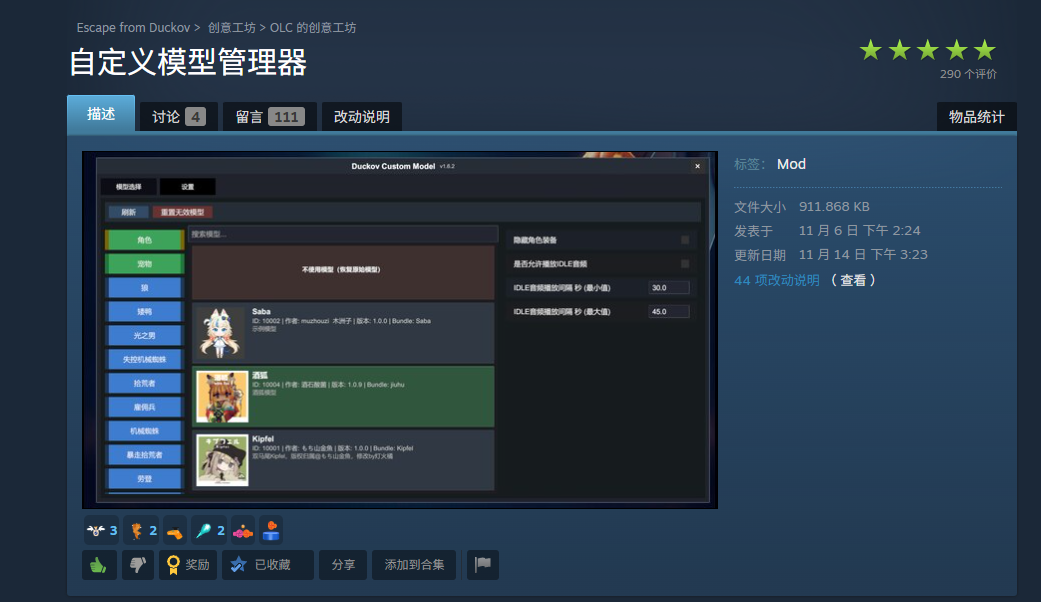Open the 添加到合集 add to collection option
Viewport: 1041px width, 602px height.
point(414,565)
